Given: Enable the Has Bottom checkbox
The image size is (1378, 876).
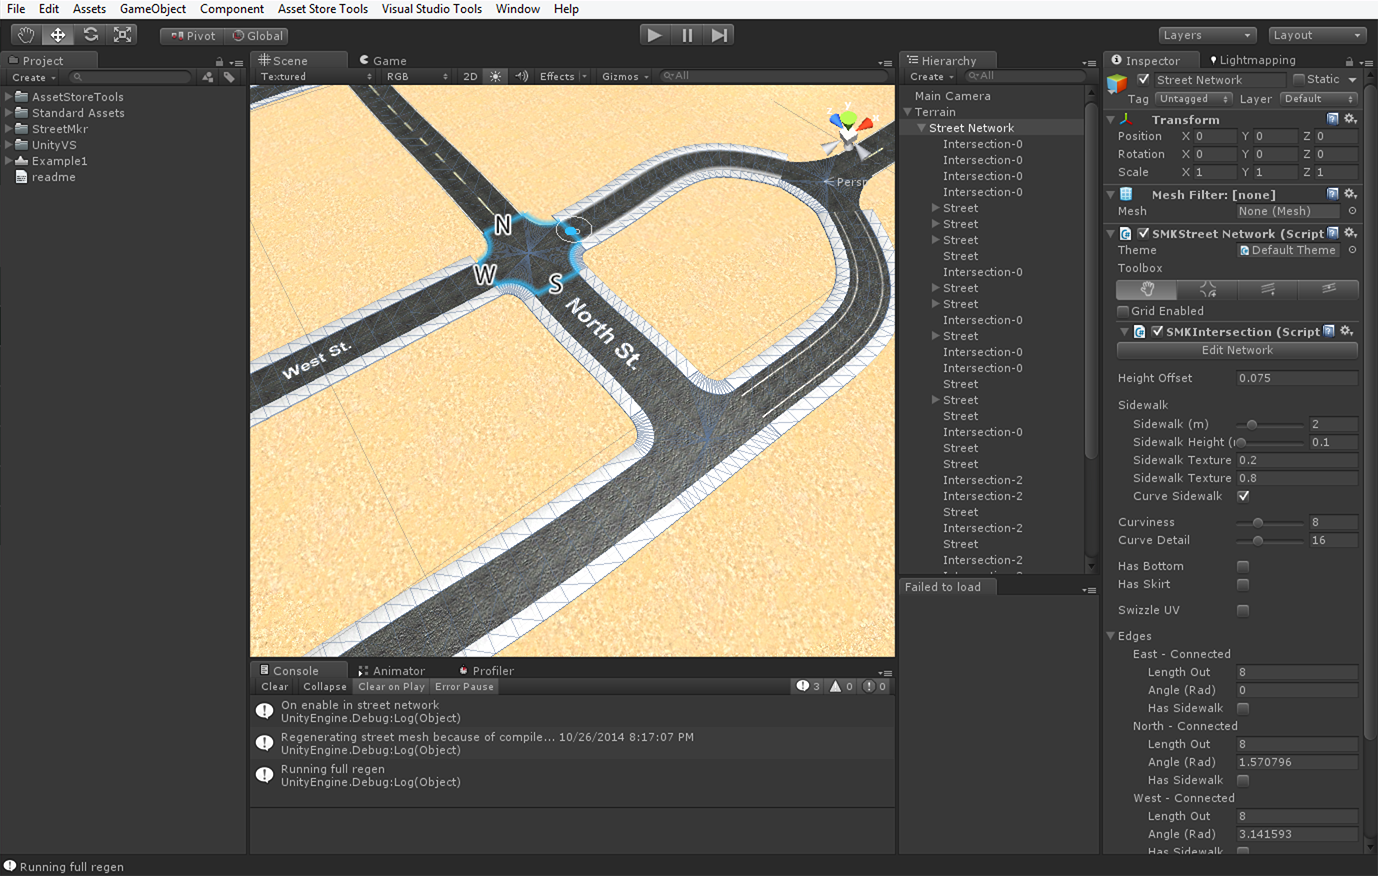Looking at the screenshot, I should point(1243,566).
